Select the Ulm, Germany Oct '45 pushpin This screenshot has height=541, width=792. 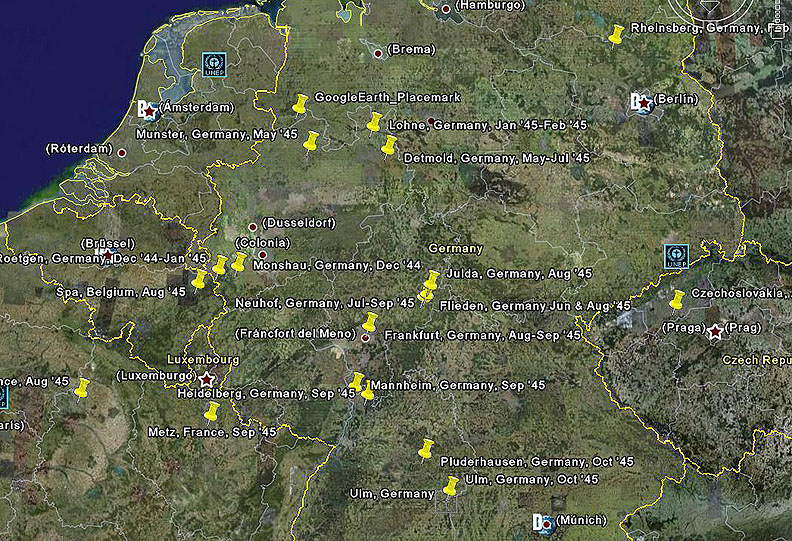point(451,486)
